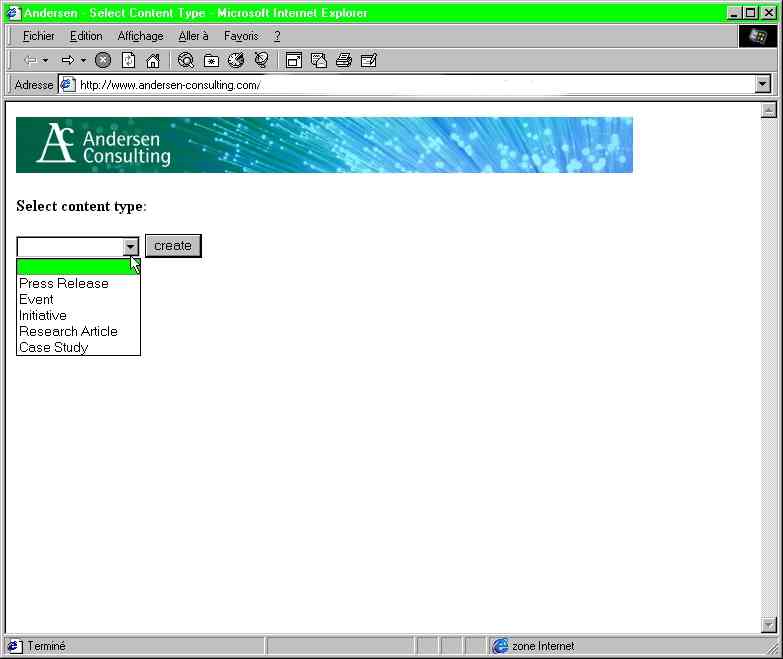
Task: Go back with the Back arrow
Action: click(x=30, y=60)
